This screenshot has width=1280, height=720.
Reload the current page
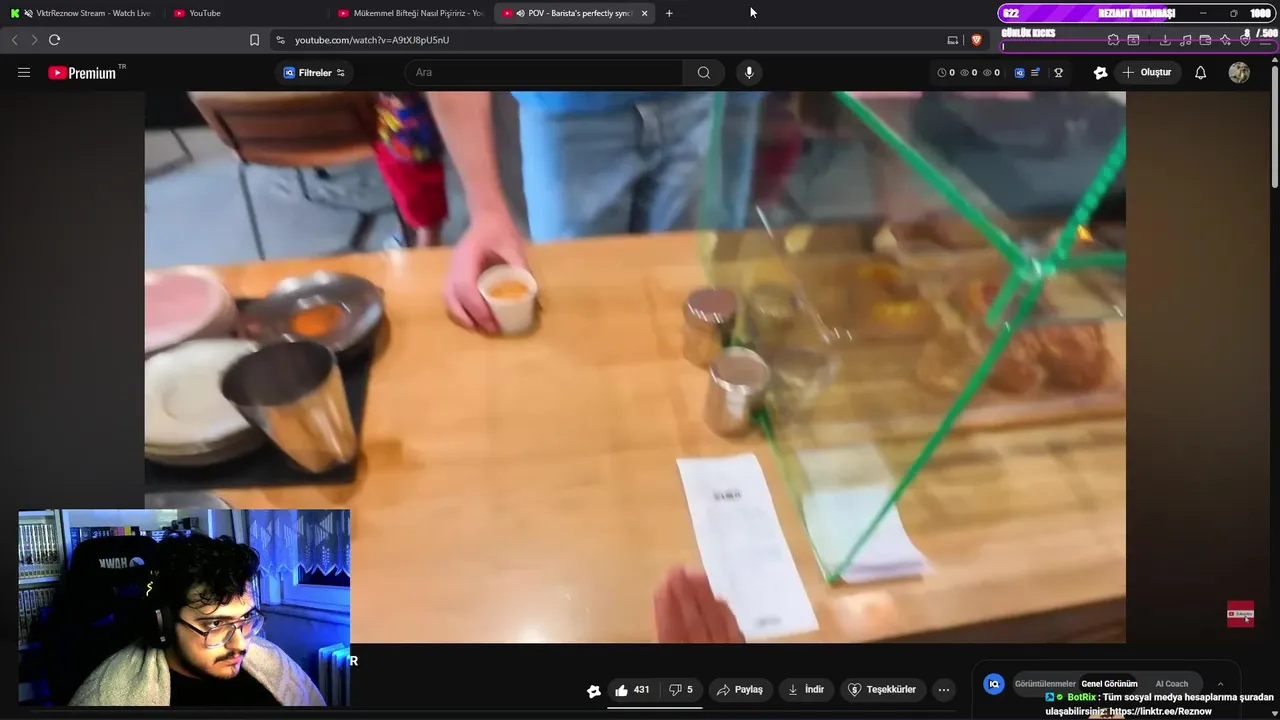[x=54, y=40]
